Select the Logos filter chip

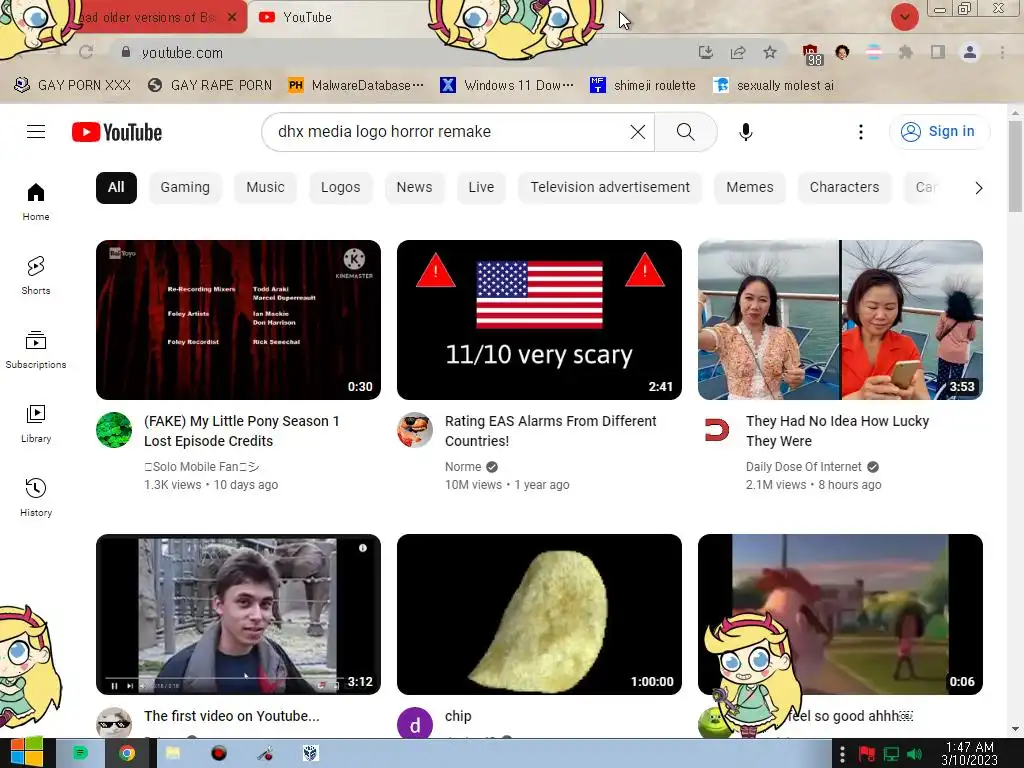[340, 187]
